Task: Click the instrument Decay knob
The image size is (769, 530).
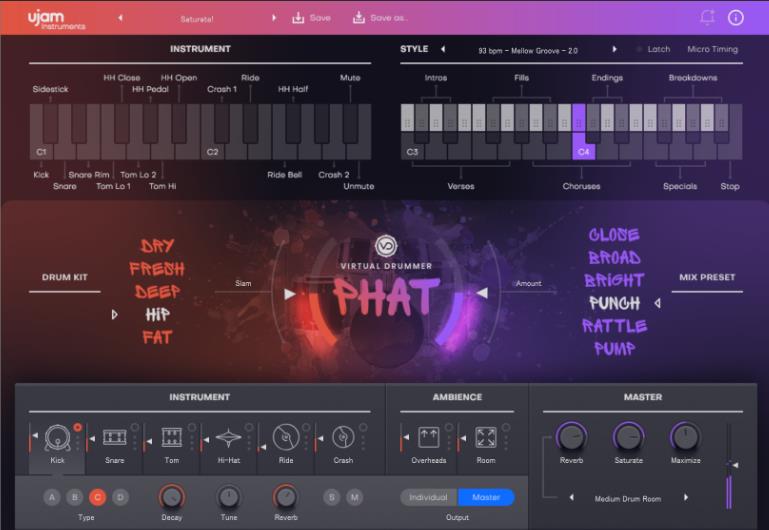Action: tap(172, 497)
